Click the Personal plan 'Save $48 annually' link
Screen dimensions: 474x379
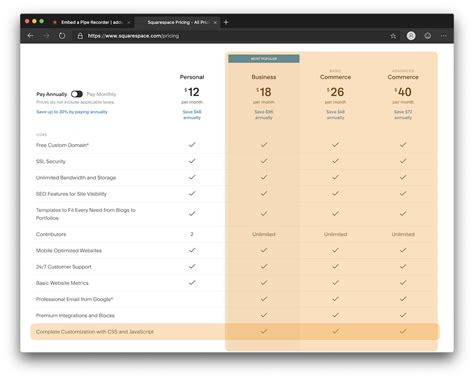point(192,115)
